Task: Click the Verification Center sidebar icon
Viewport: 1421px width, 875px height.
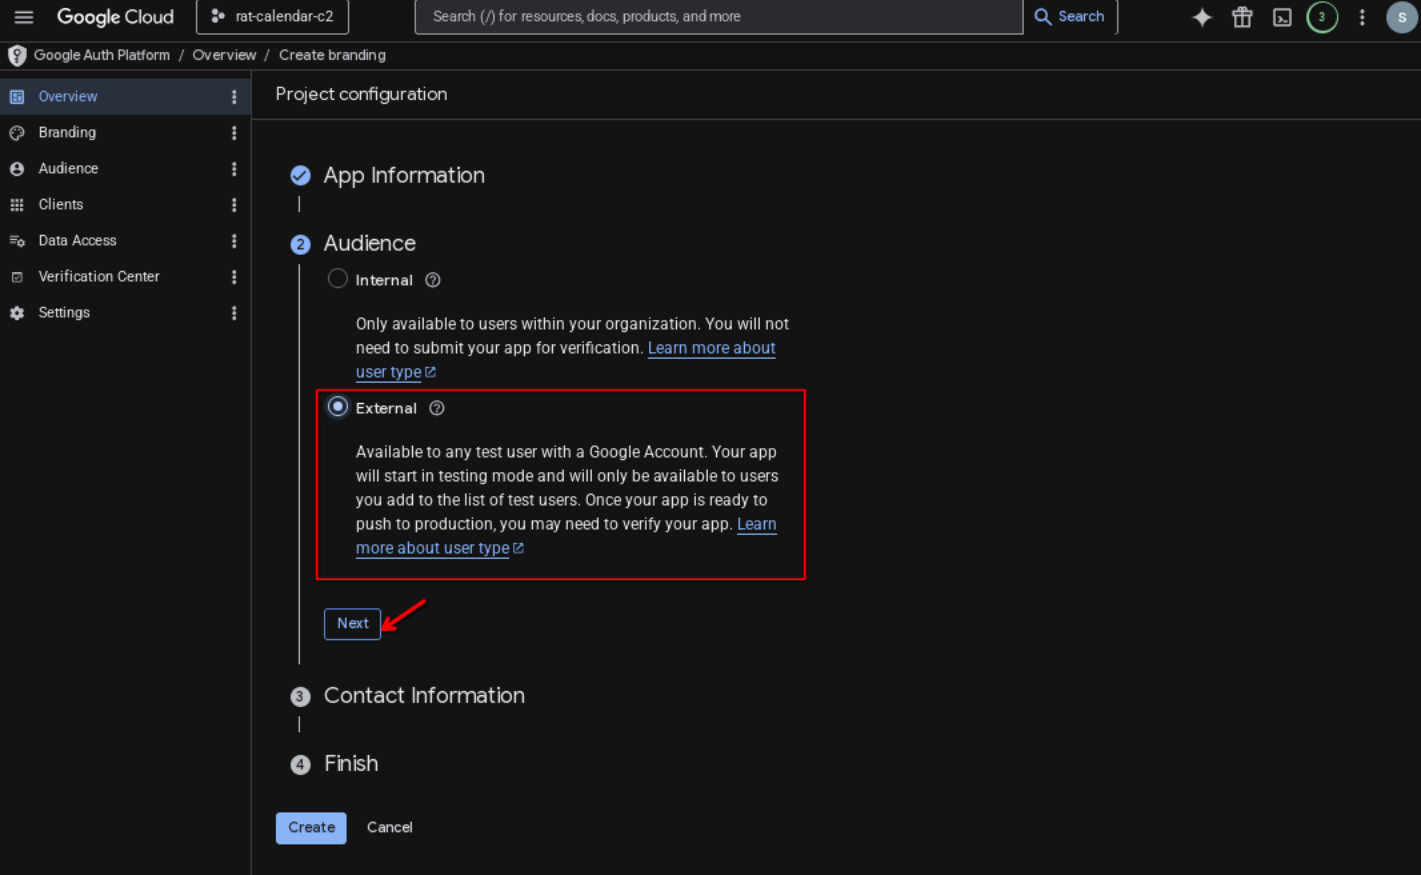Action: (17, 277)
